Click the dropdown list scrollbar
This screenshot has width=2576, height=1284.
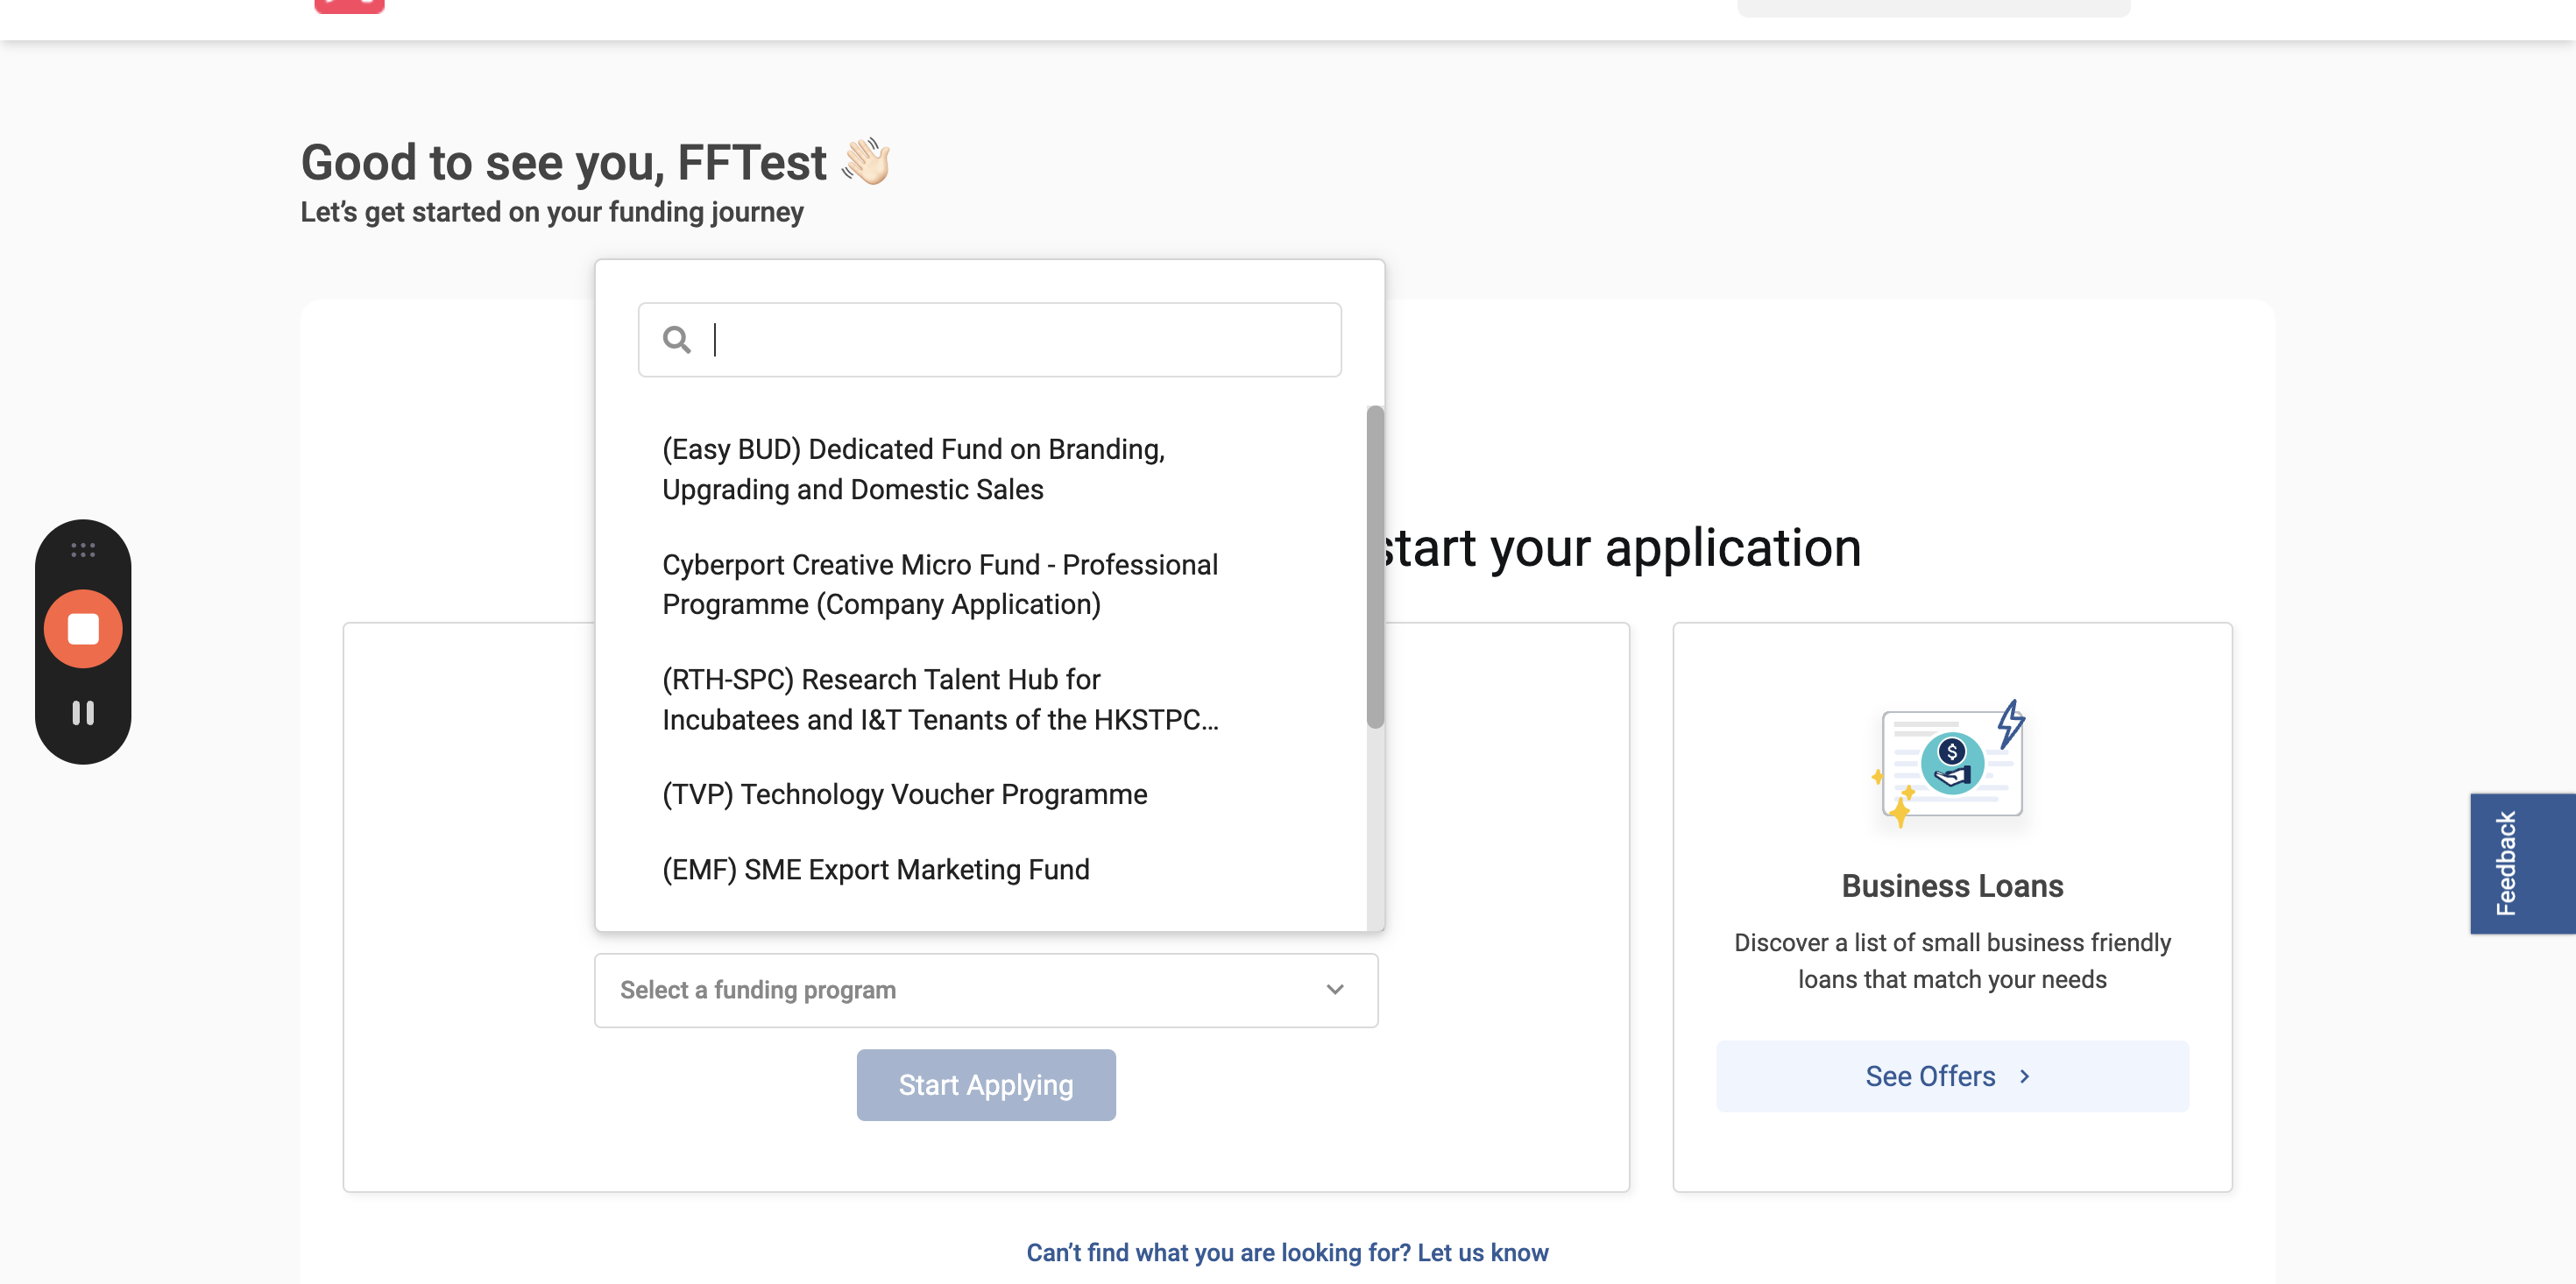(1375, 567)
